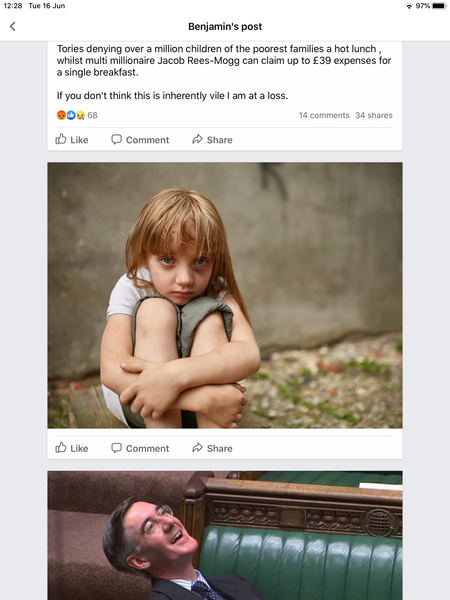Tap the thumbs-up icon below the girl's photo
The height and width of the screenshot is (600, 450).
(61, 448)
